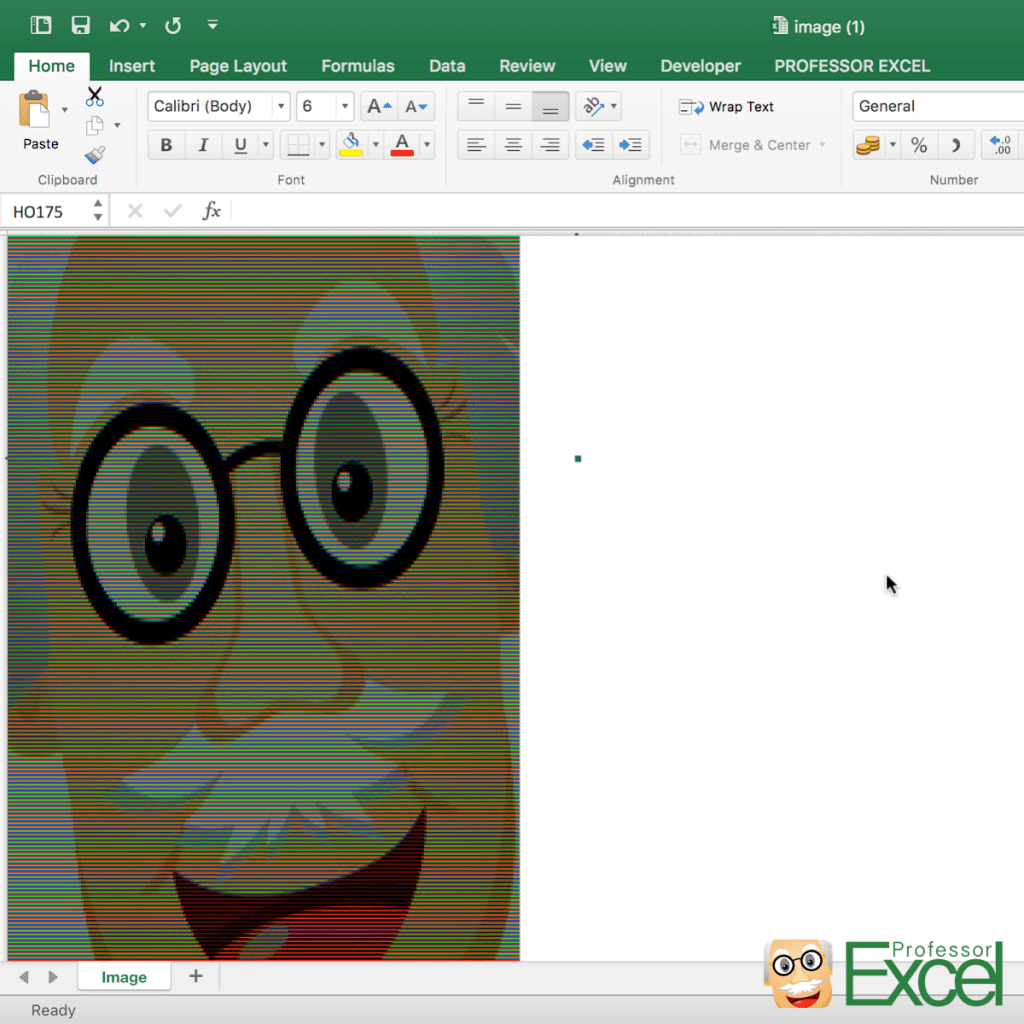
Task: Toggle italic formatting
Action: [201, 144]
